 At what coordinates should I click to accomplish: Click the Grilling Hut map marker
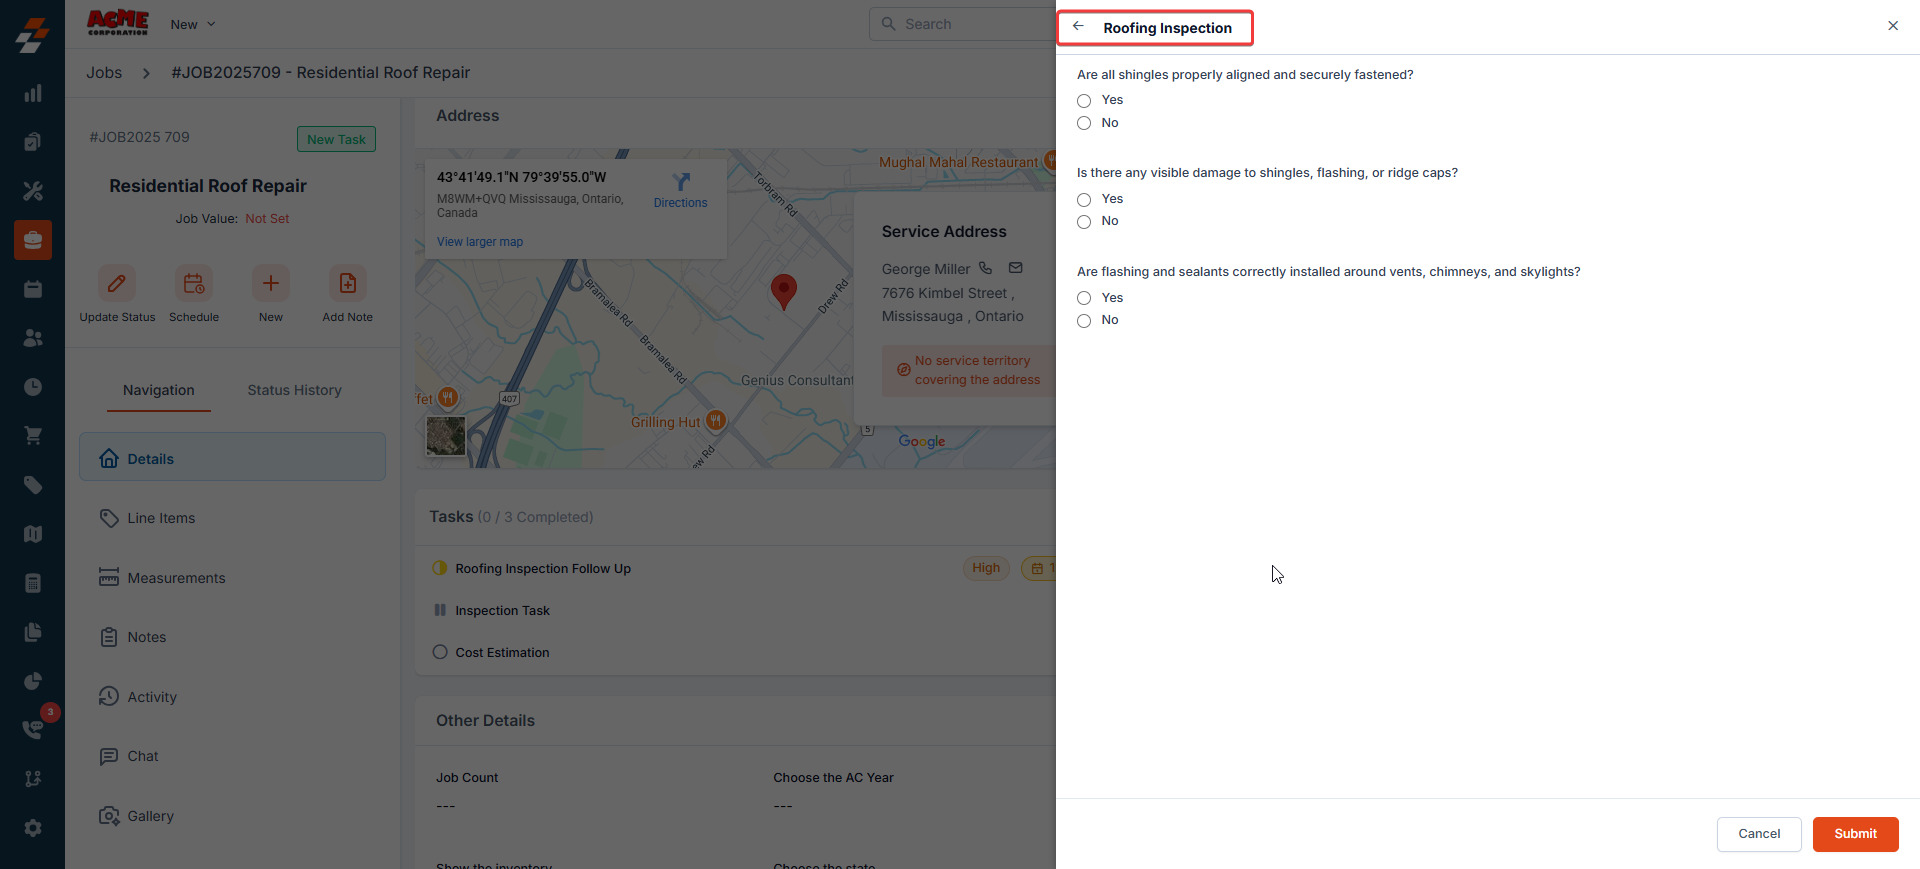(x=716, y=421)
